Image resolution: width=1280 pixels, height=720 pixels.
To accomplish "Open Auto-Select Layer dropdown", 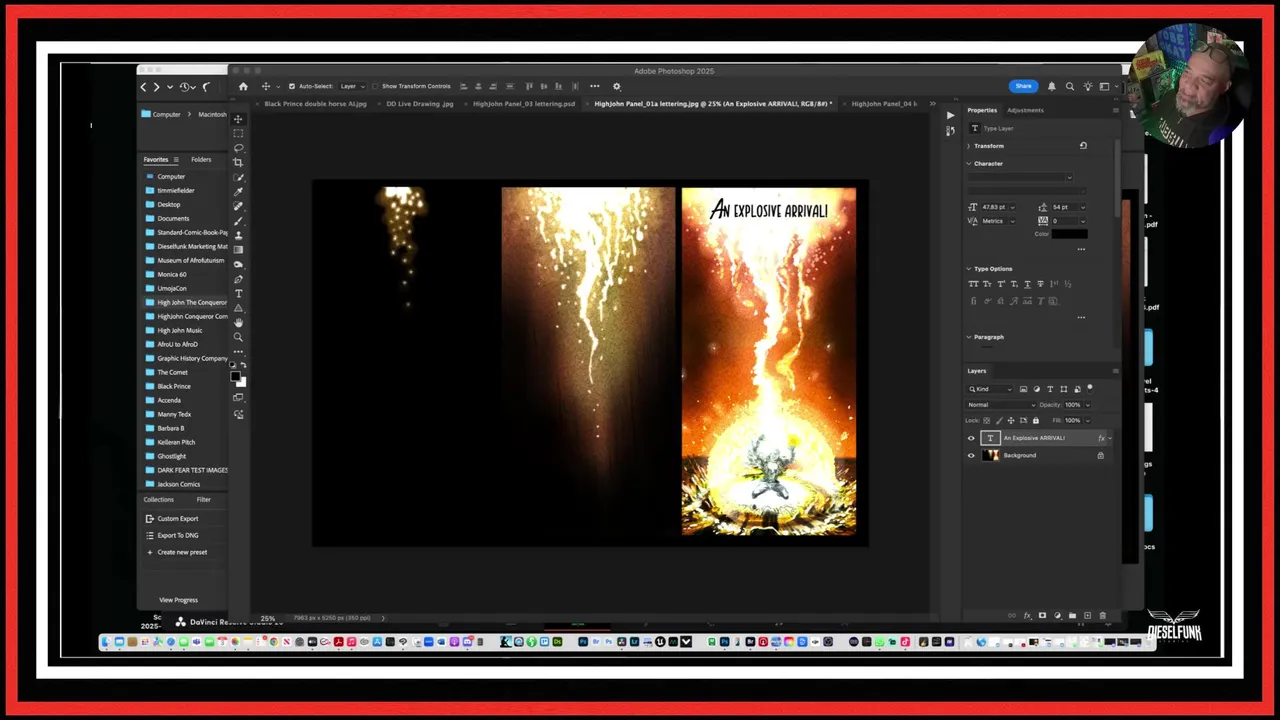I will point(349,86).
